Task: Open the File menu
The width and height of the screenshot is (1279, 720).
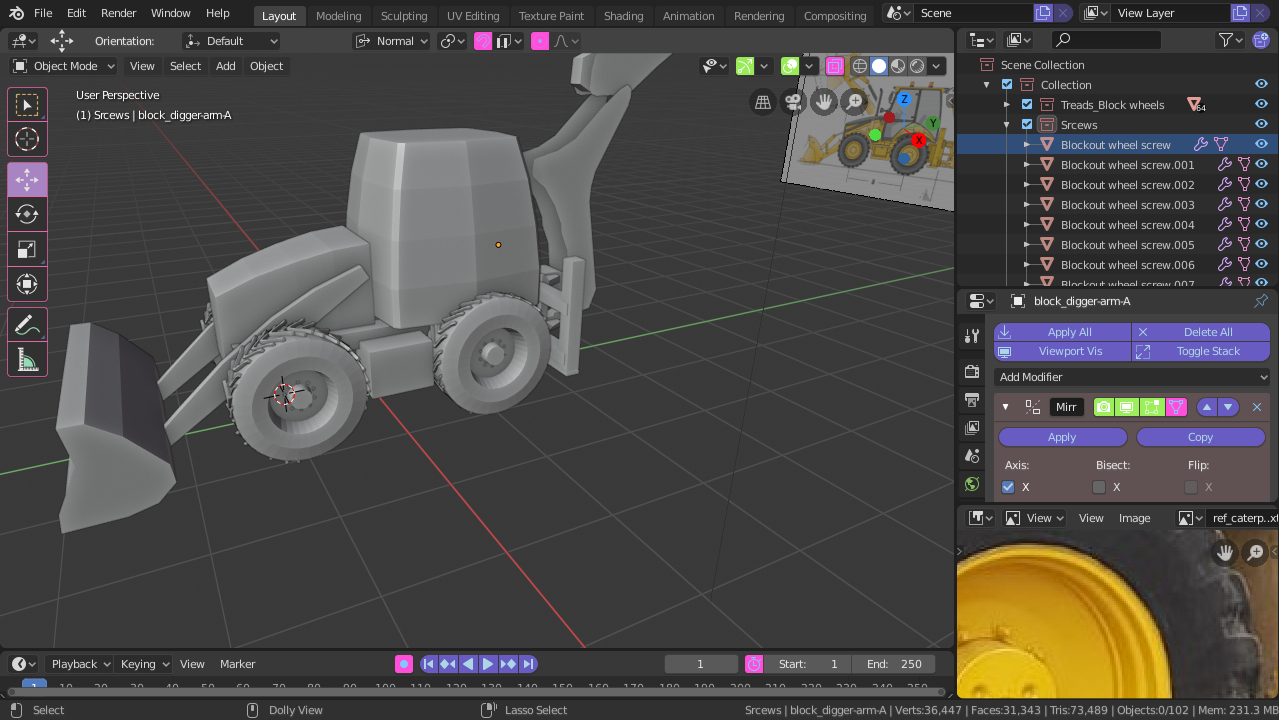Action: pyautogui.click(x=43, y=13)
